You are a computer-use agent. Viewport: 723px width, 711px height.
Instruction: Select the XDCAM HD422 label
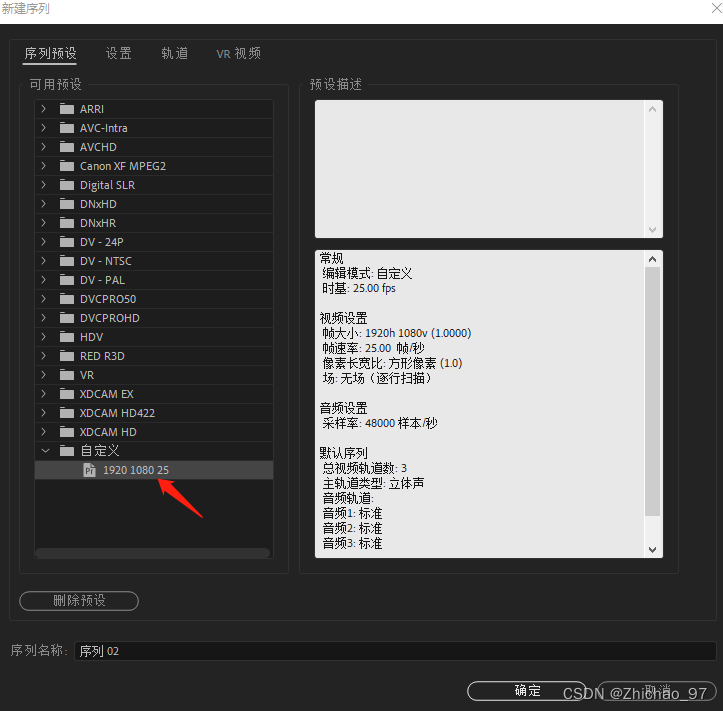click(x=117, y=413)
